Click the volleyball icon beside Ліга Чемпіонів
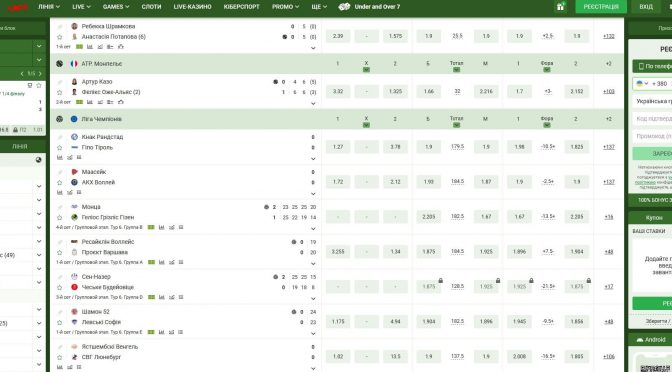 [60, 119]
